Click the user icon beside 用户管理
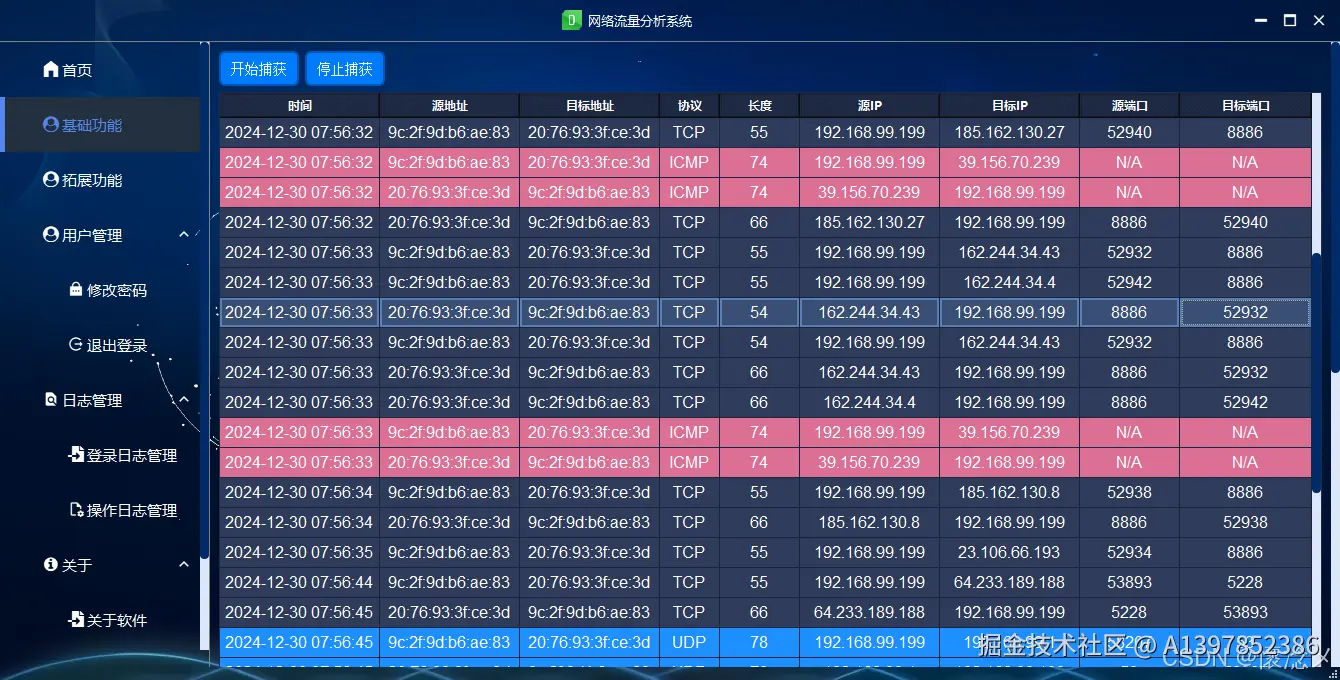 point(51,235)
